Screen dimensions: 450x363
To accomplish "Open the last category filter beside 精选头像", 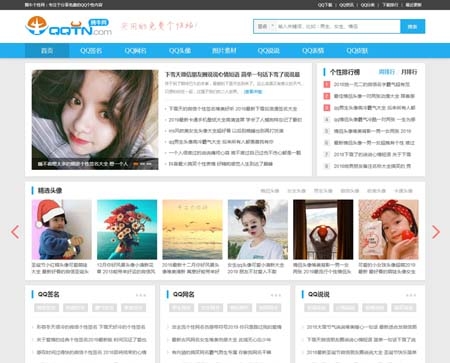I will tap(403, 191).
